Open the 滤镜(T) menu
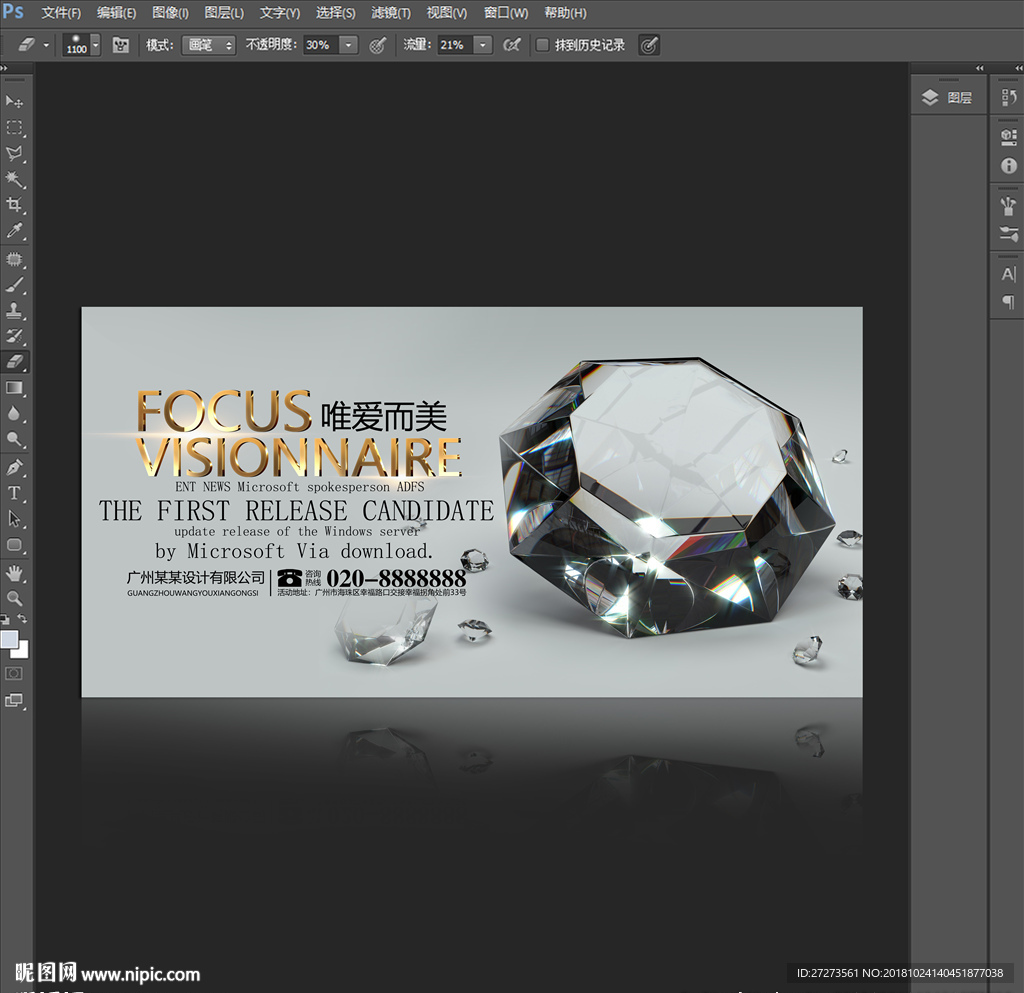This screenshot has height=993, width=1024. 391,13
